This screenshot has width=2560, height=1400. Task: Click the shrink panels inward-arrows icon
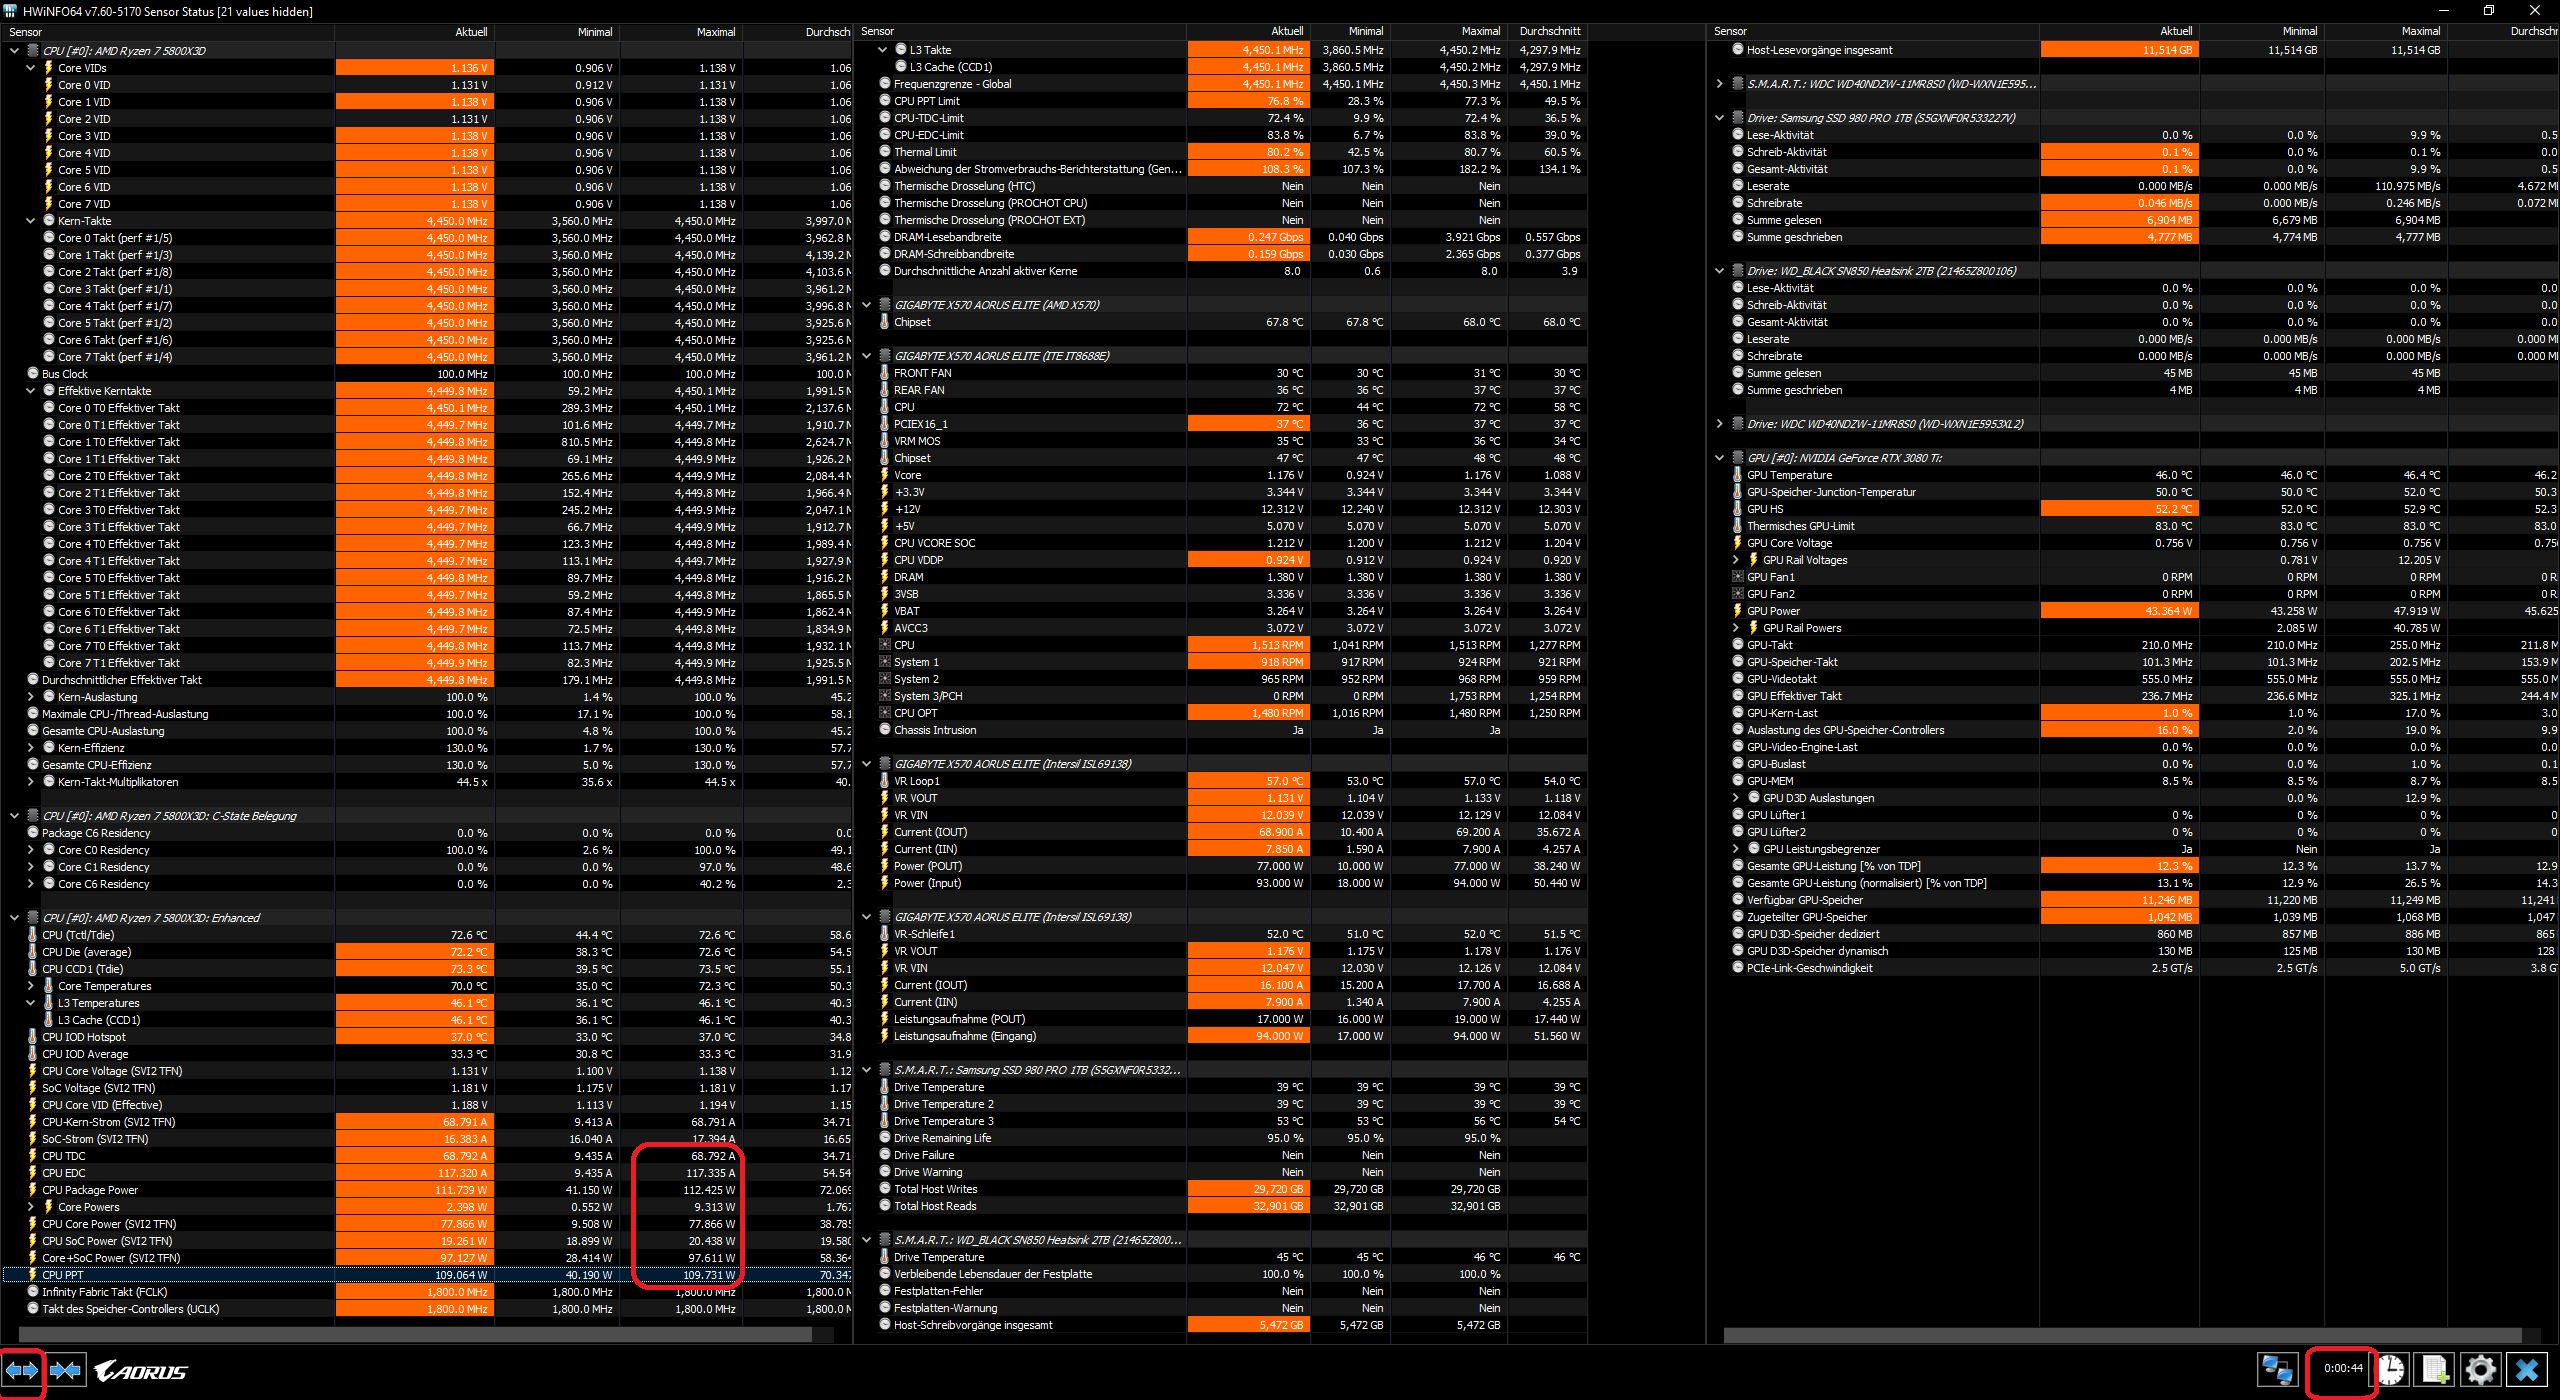[66, 1370]
